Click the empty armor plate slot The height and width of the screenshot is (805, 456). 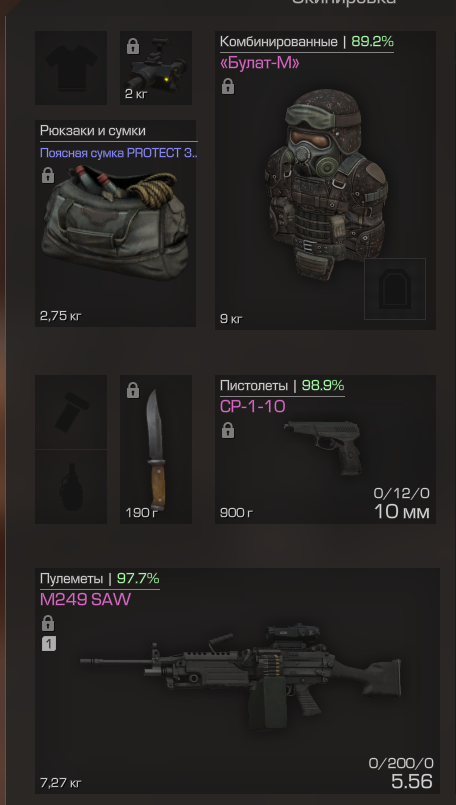[x=395, y=289]
